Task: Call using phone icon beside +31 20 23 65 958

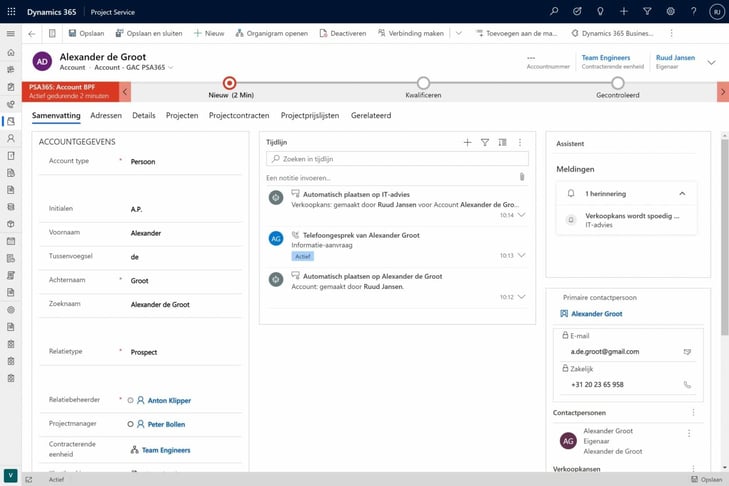Action: 687,385
